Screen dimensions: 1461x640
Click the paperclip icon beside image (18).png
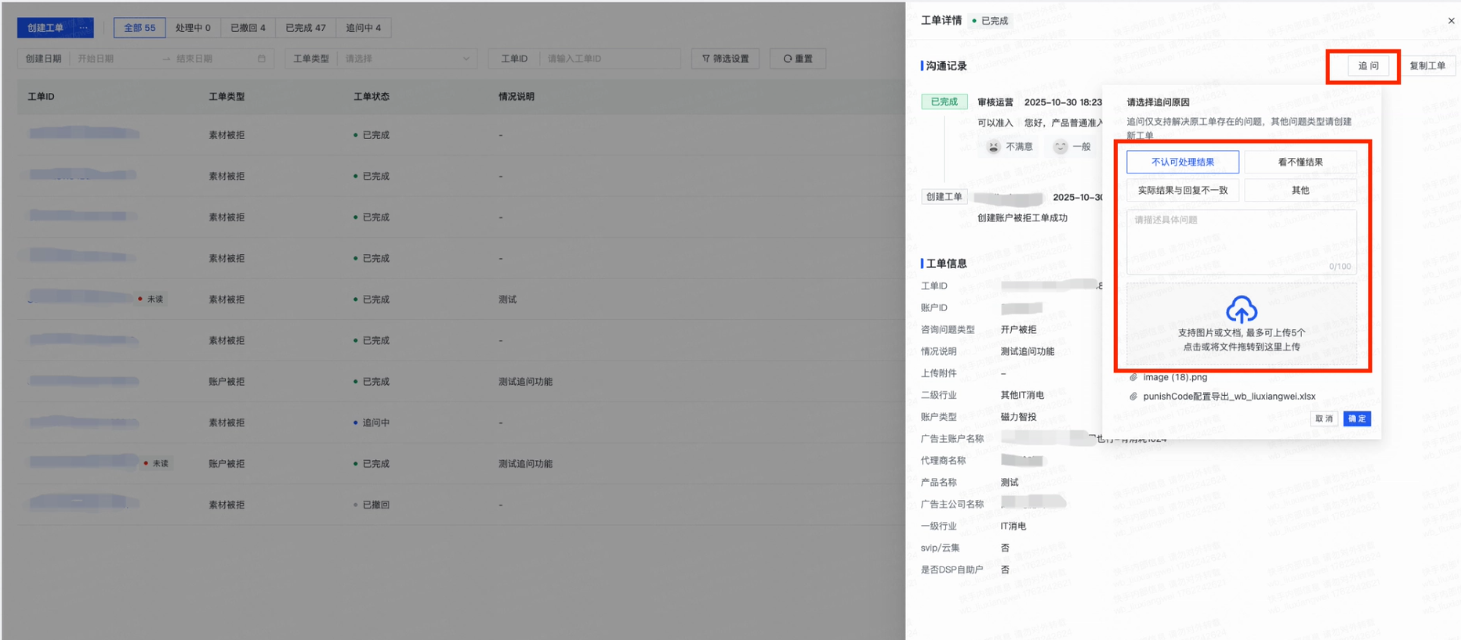[x=1135, y=378]
